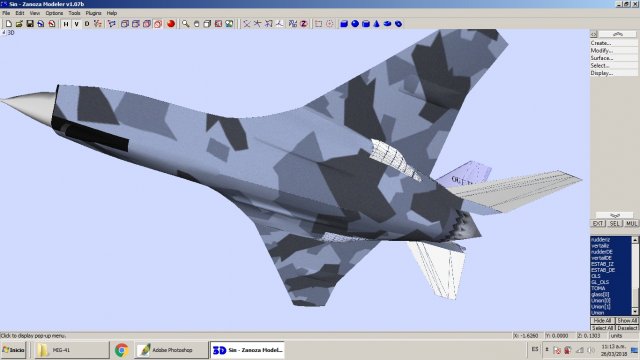Create a blue sphere primitive
The height and width of the screenshot is (360, 640).
coord(355,24)
